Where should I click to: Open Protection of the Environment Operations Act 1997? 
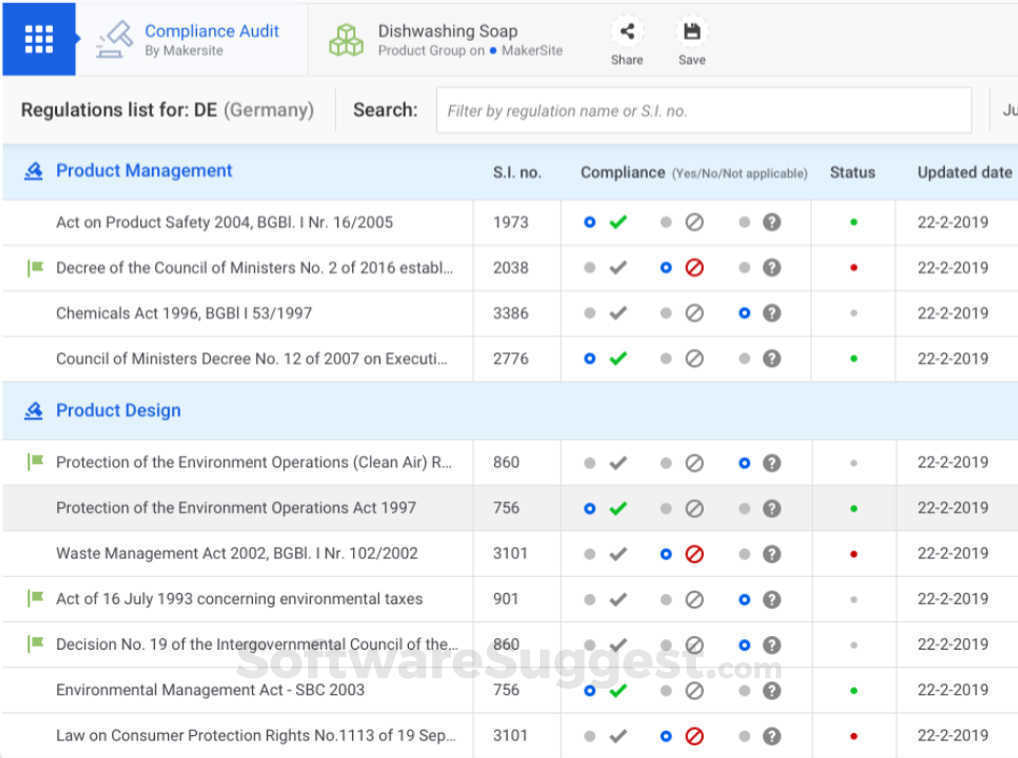236,508
